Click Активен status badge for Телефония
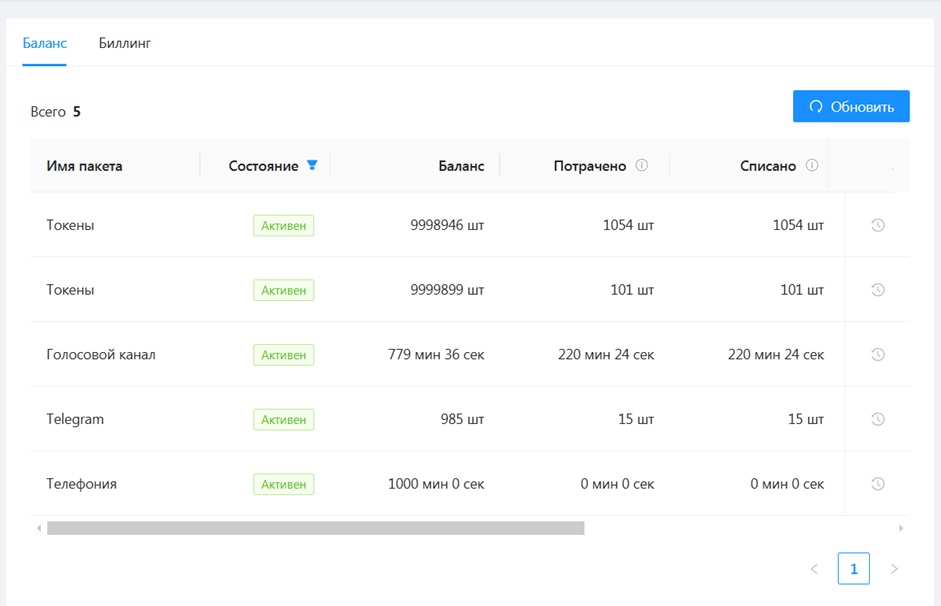The image size is (941, 606). point(283,484)
